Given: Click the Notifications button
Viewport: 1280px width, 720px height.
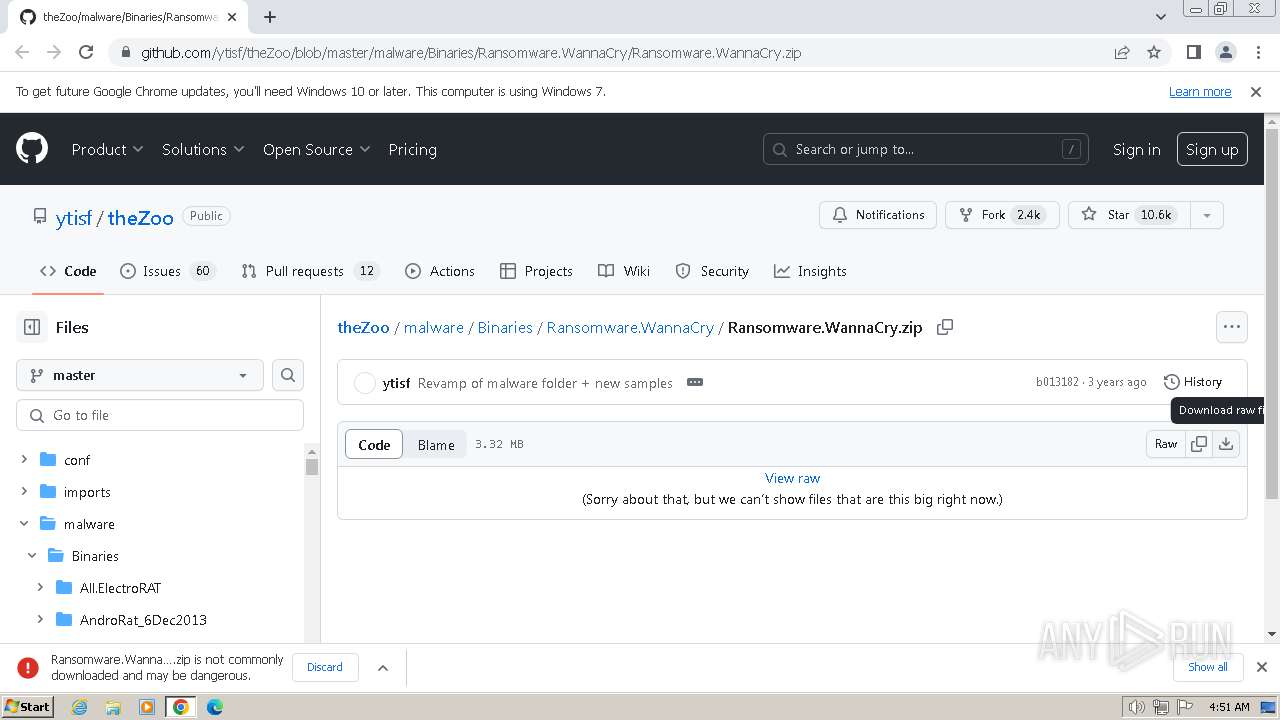Looking at the screenshot, I should [878, 215].
